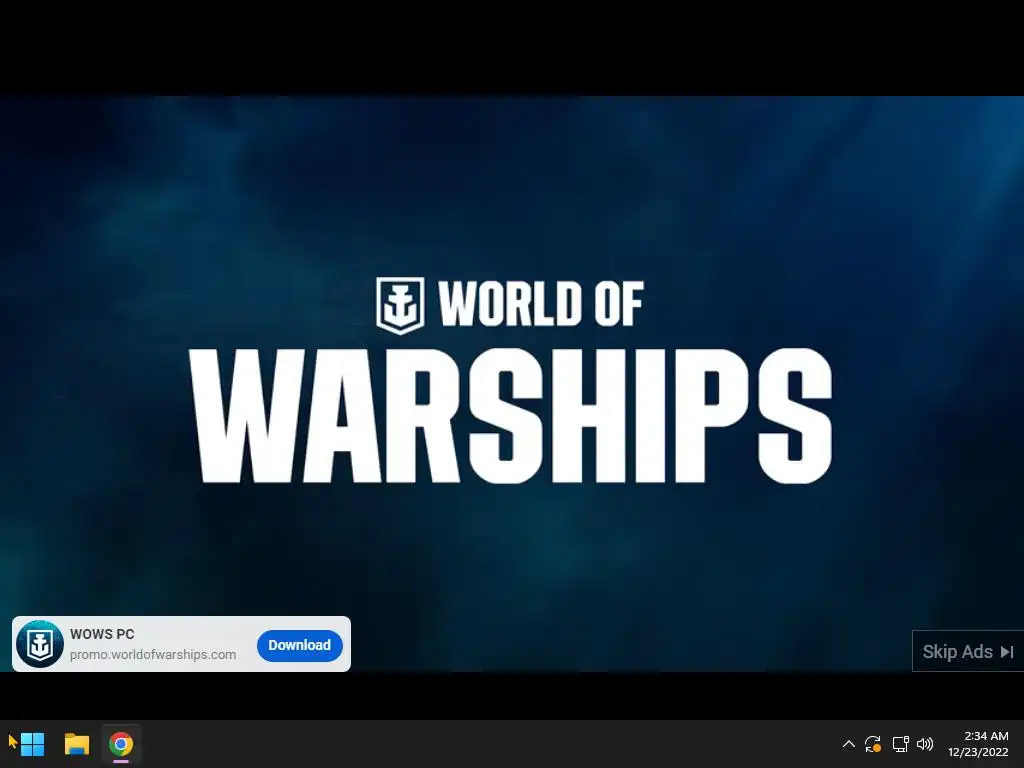1024x768 pixels.
Task: Open the sync update tray icon
Action: pos(872,744)
